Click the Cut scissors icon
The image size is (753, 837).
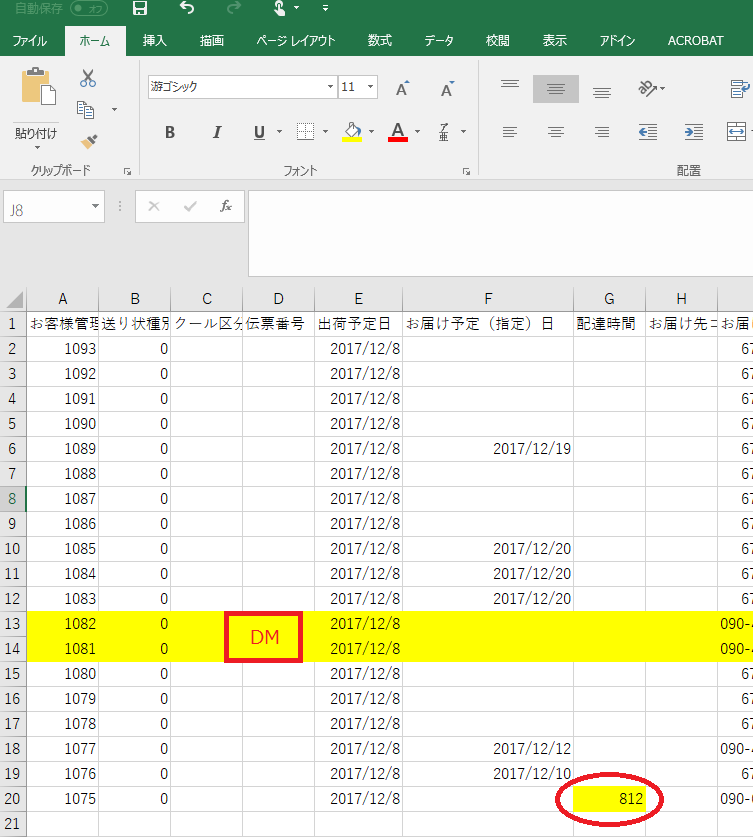88,78
